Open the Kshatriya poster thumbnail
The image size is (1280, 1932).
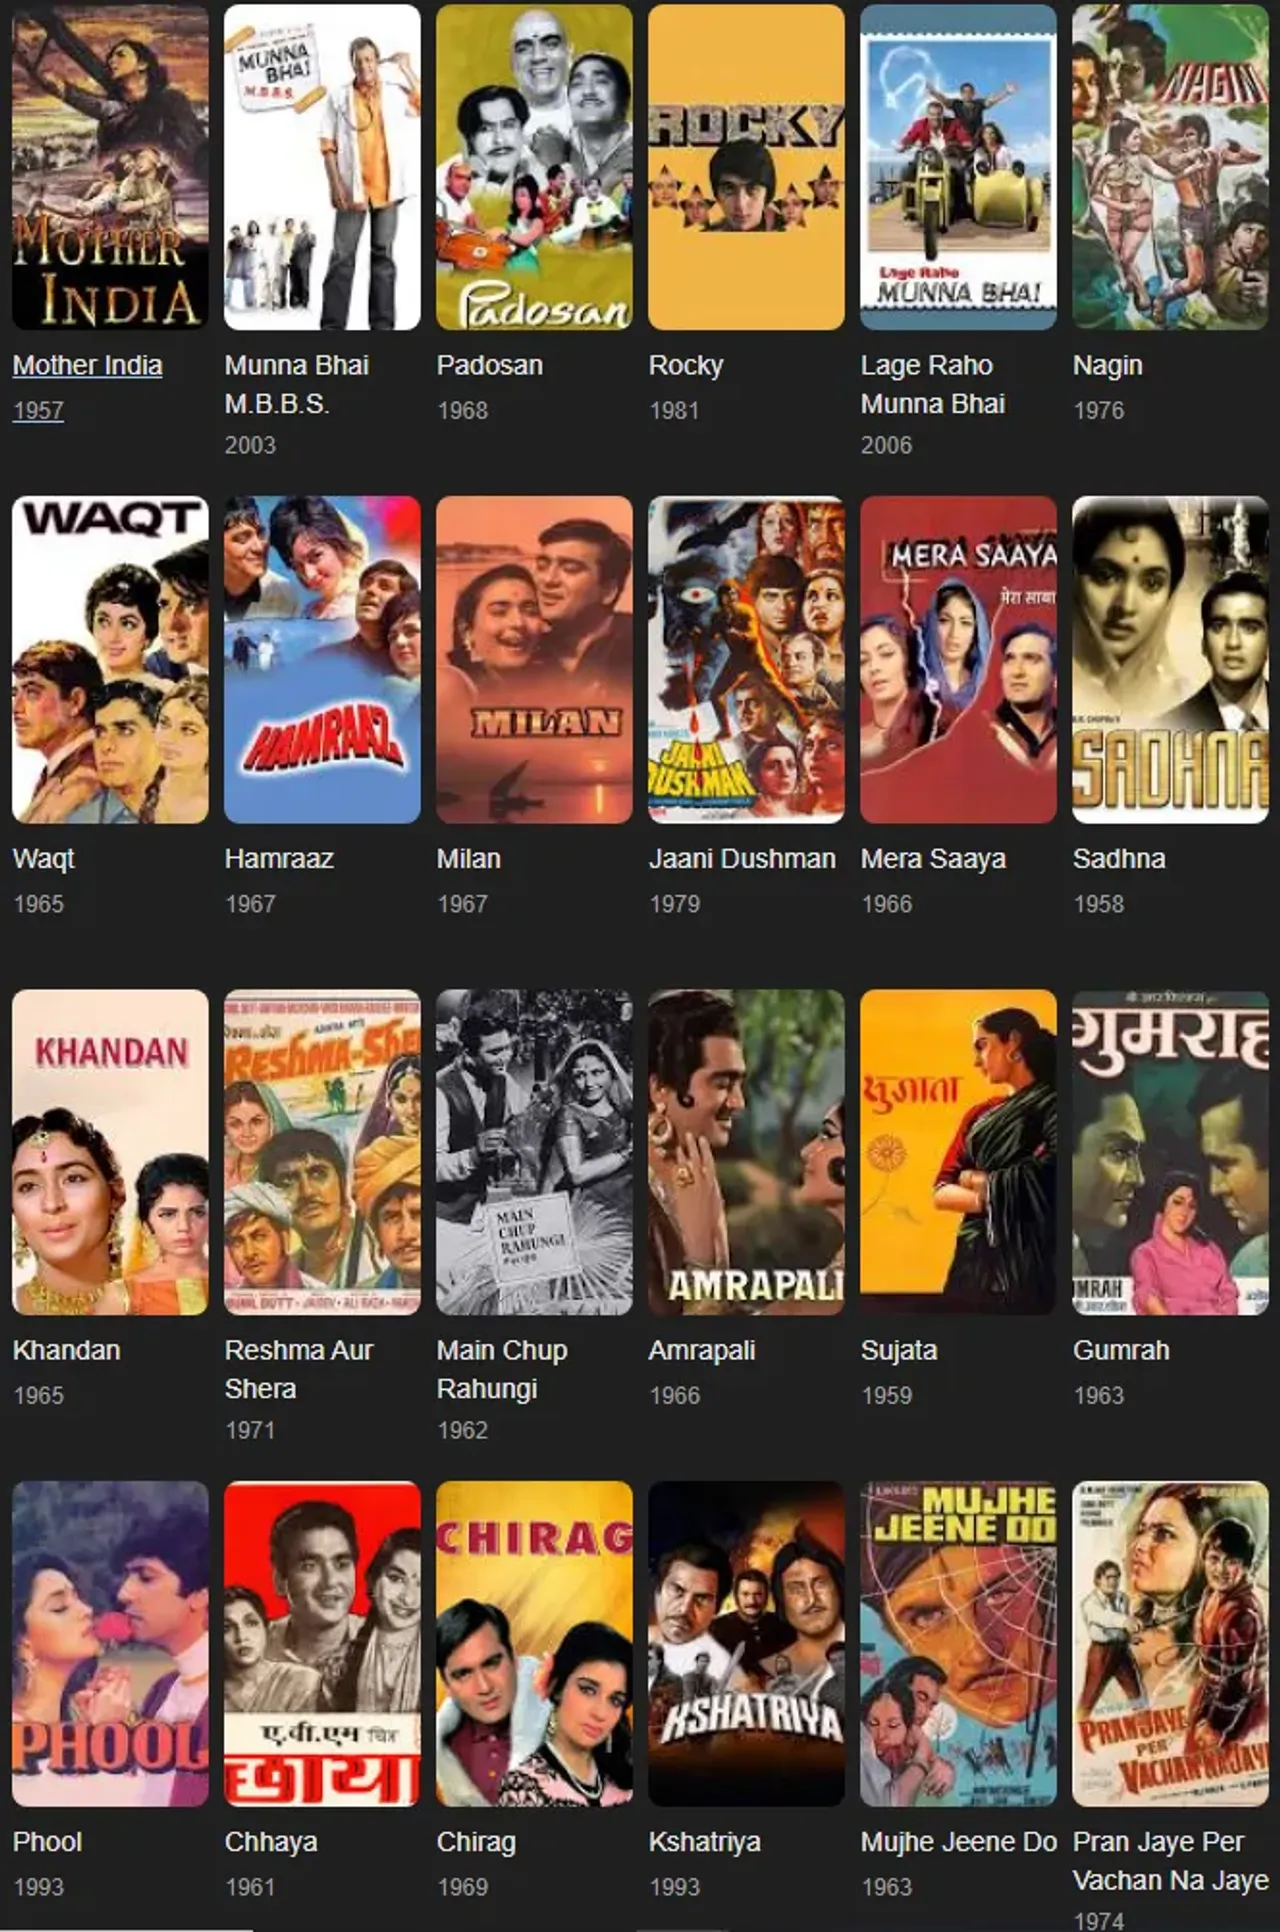pos(746,1644)
